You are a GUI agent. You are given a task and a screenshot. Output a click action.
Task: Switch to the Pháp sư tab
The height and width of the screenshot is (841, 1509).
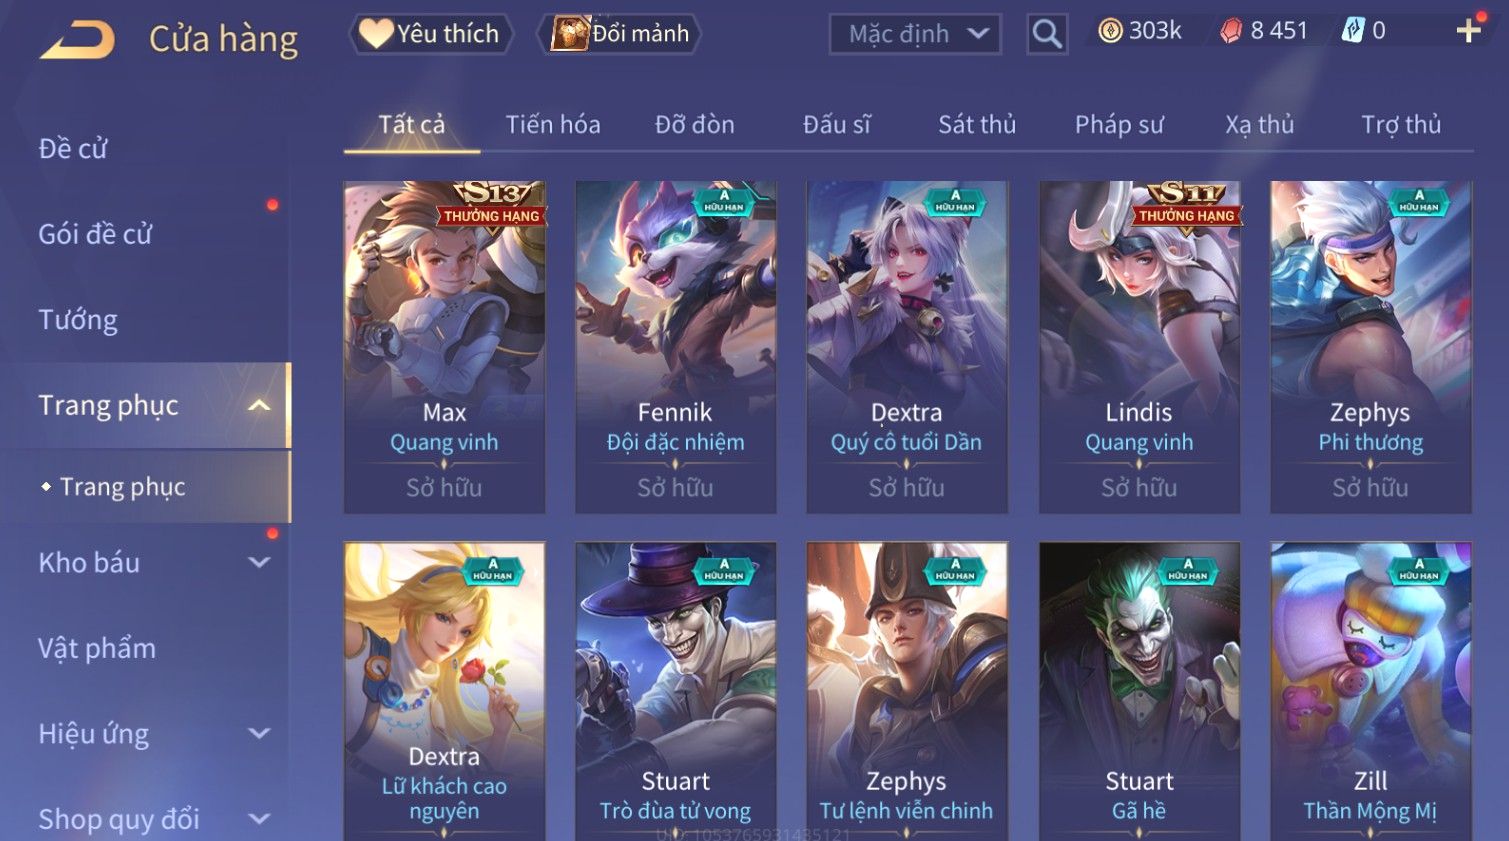point(1119,125)
